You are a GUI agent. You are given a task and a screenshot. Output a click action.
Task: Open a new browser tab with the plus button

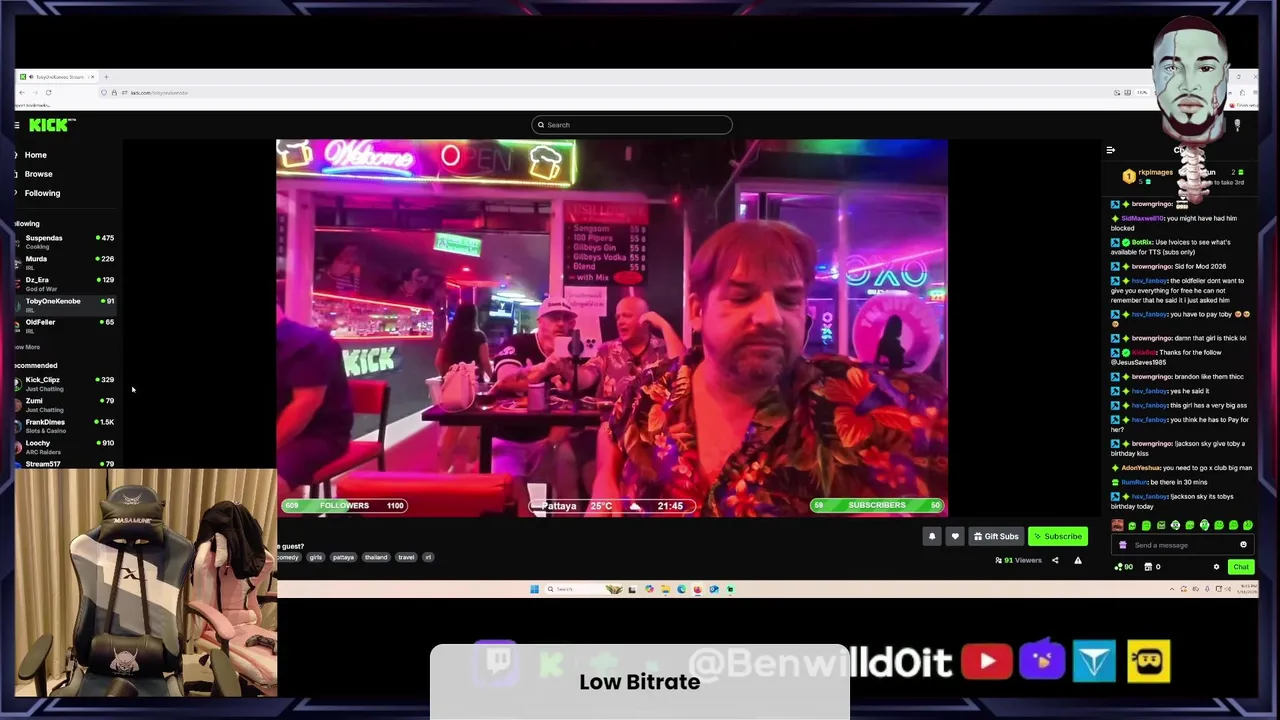[107, 77]
